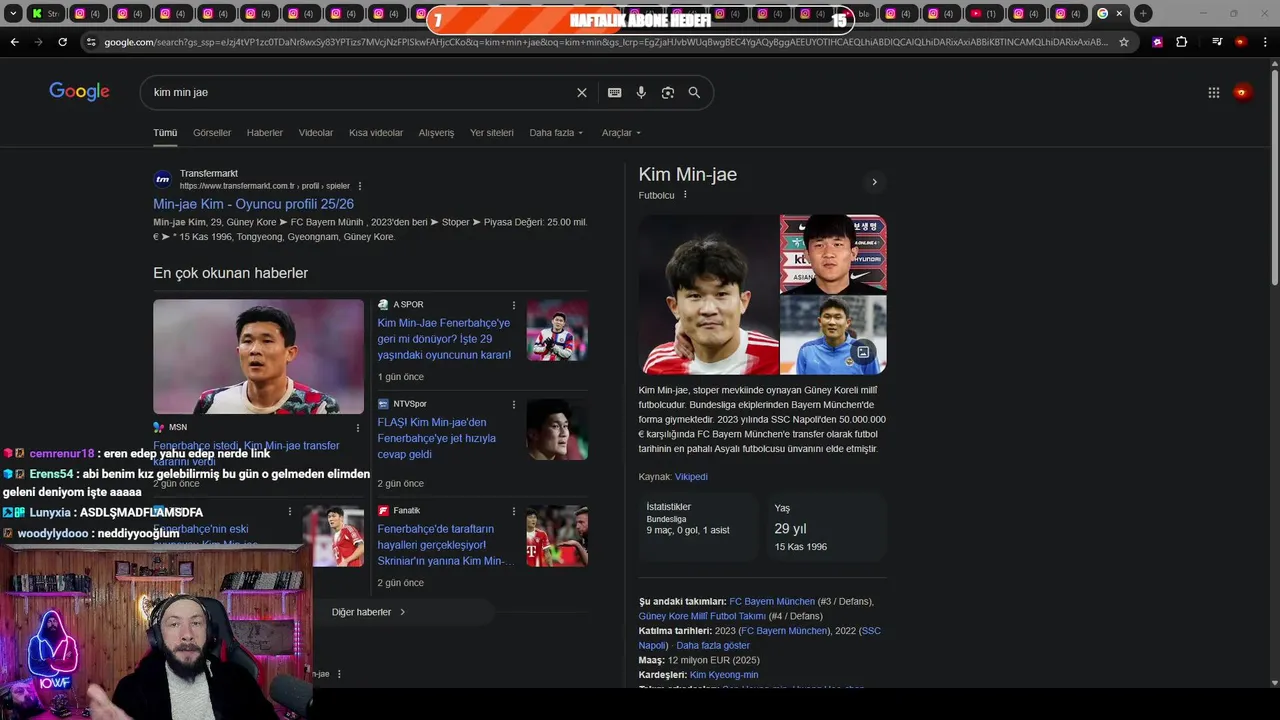This screenshot has height=720, width=1280.
Task: Switch to the Haberler tab
Action: [x=265, y=133]
